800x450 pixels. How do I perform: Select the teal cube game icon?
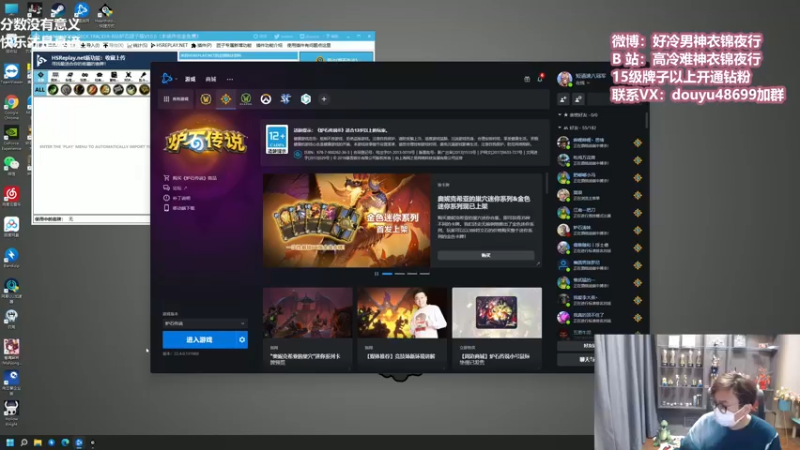coord(306,99)
